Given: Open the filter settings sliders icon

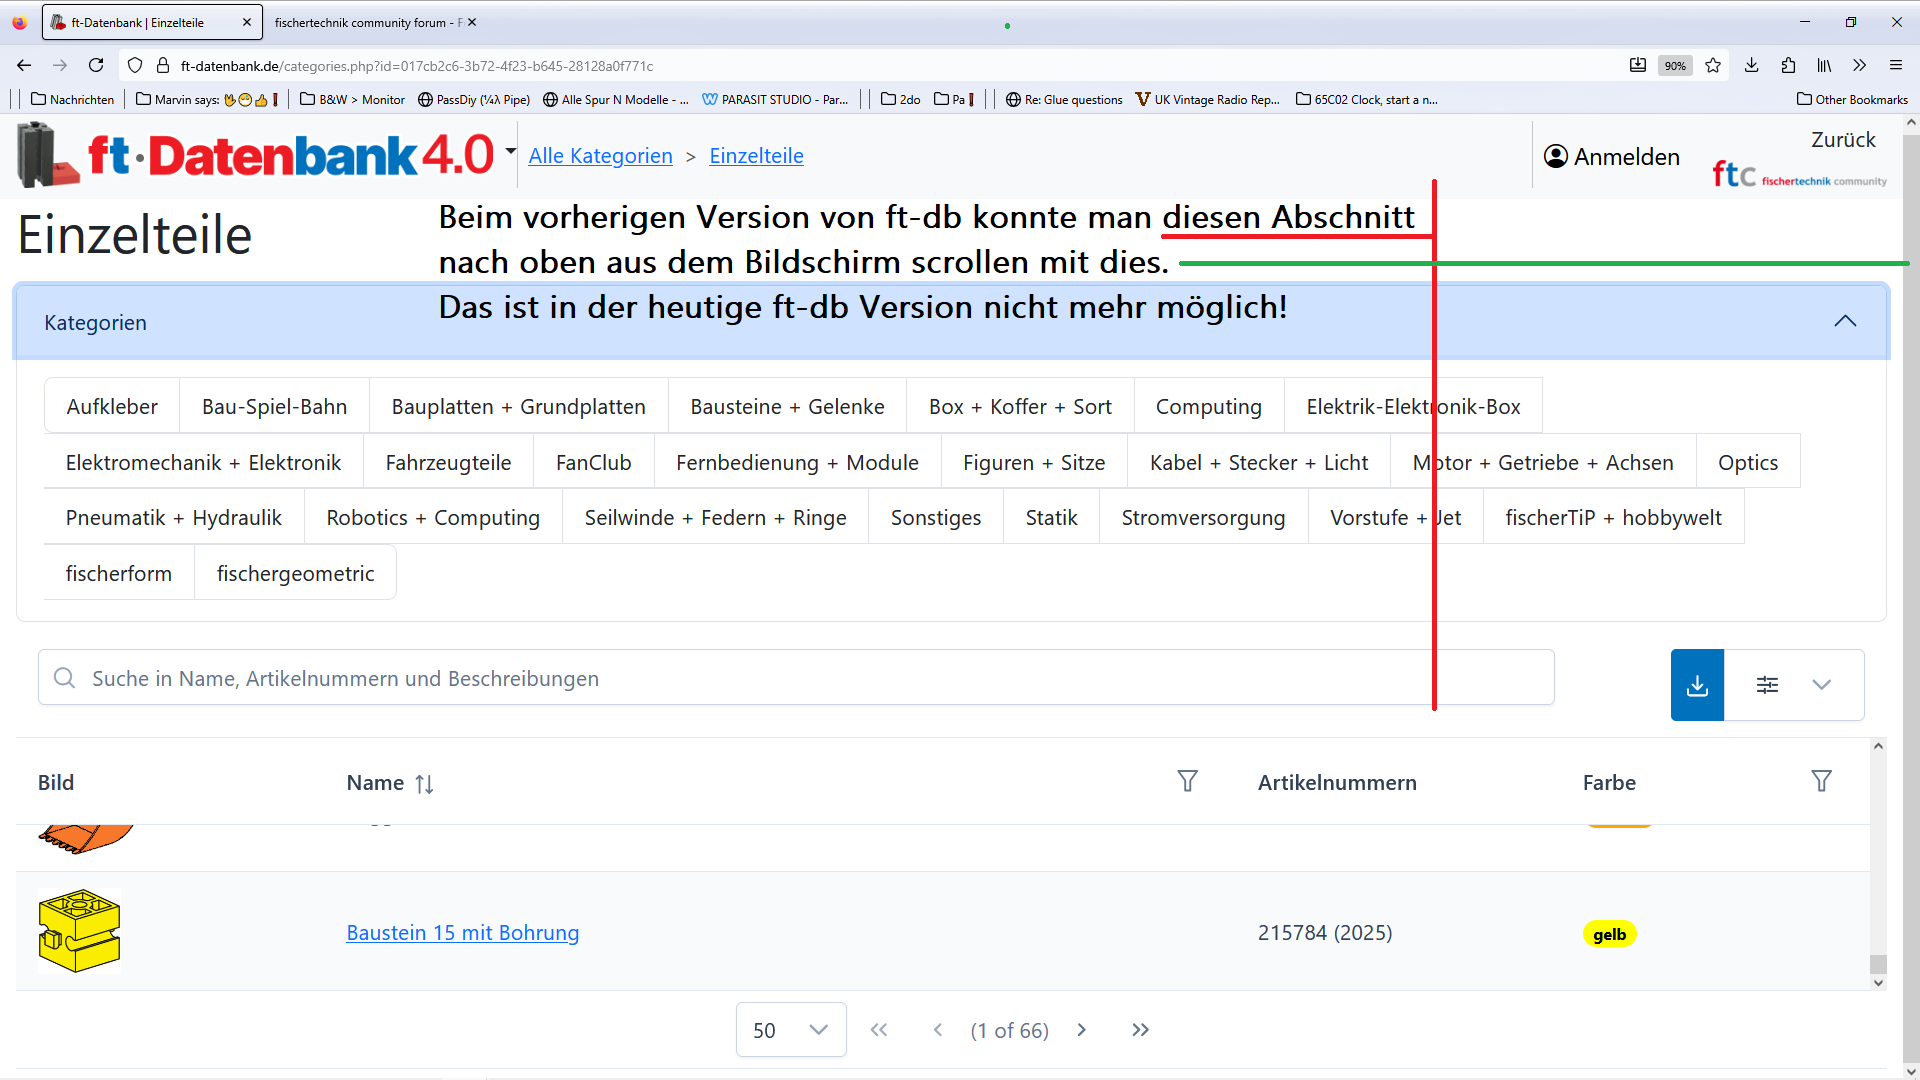Looking at the screenshot, I should [1767, 685].
